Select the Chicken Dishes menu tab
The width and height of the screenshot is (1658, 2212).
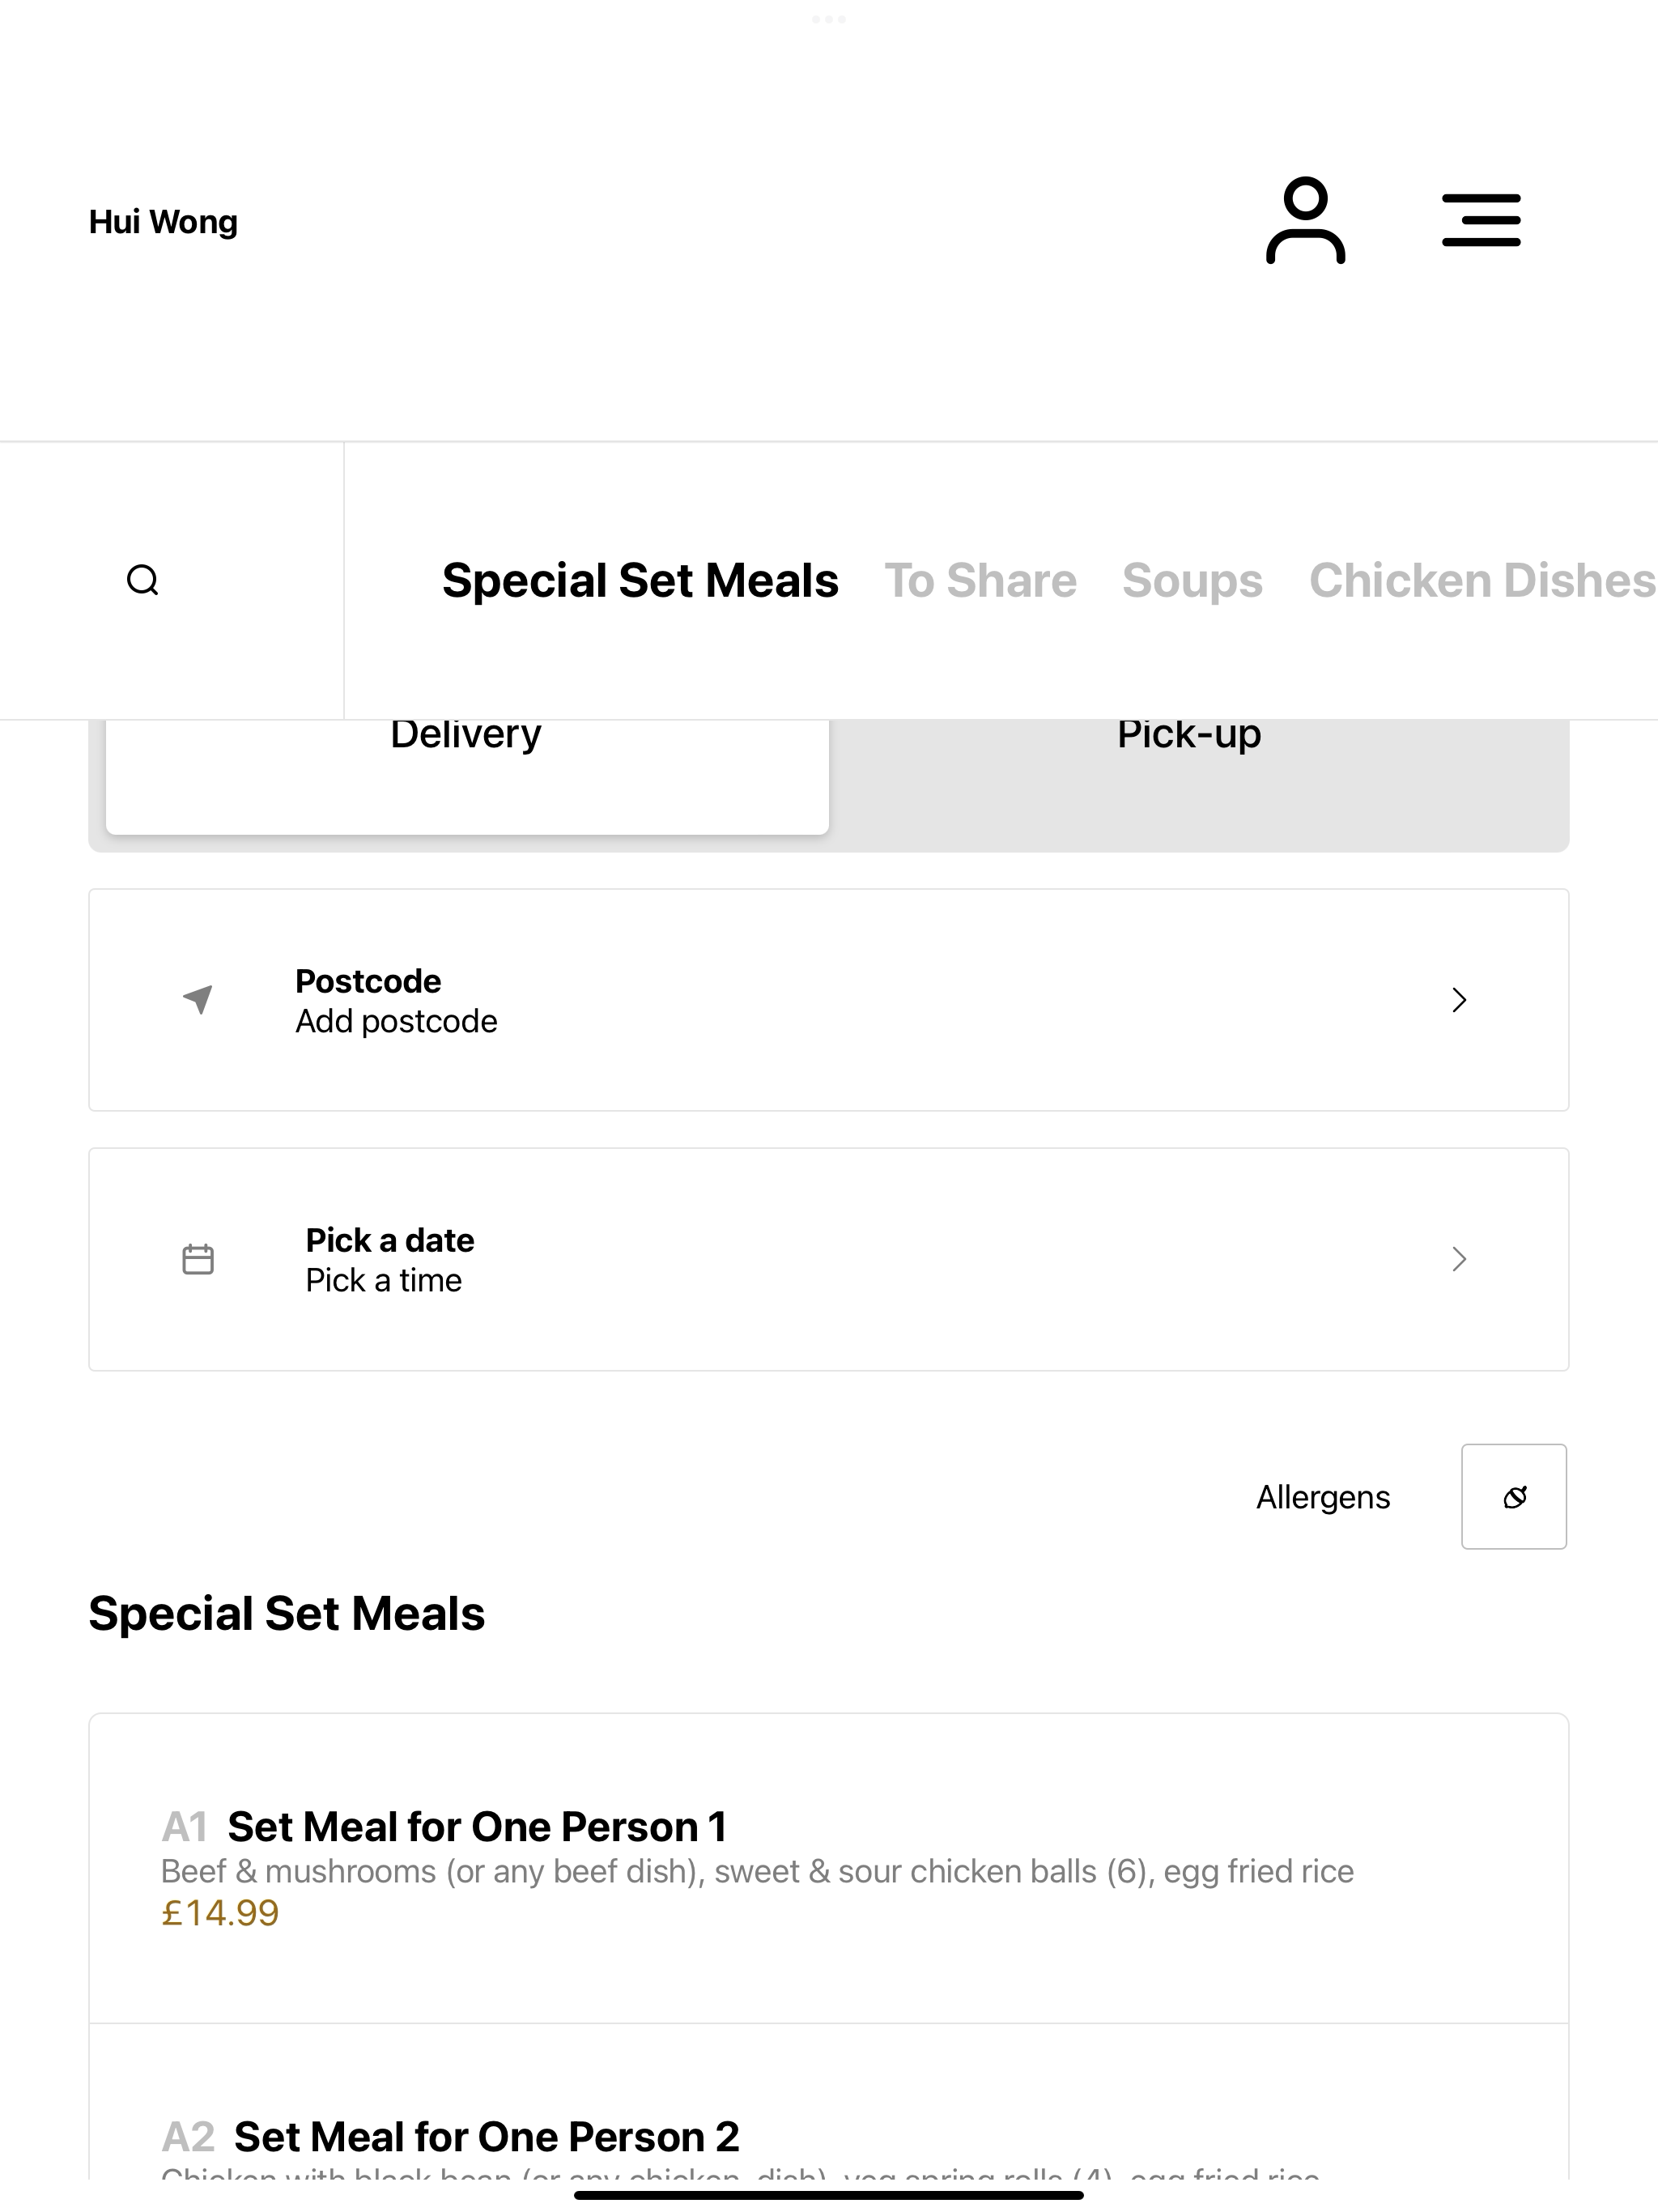pyautogui.click(x=1482, y=581)
